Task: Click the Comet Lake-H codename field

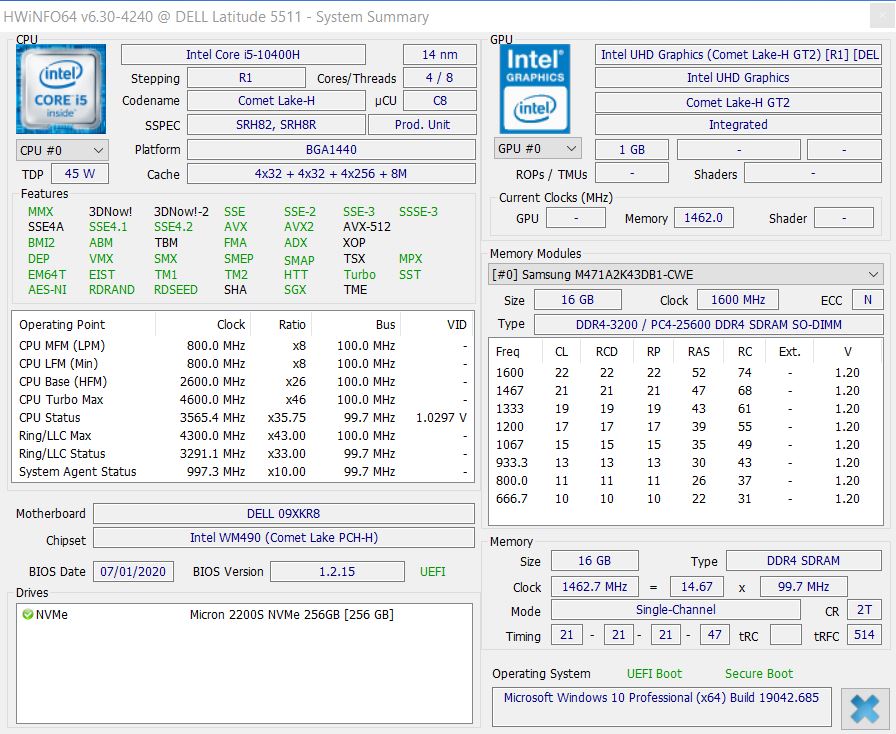Action: (276, 101)
